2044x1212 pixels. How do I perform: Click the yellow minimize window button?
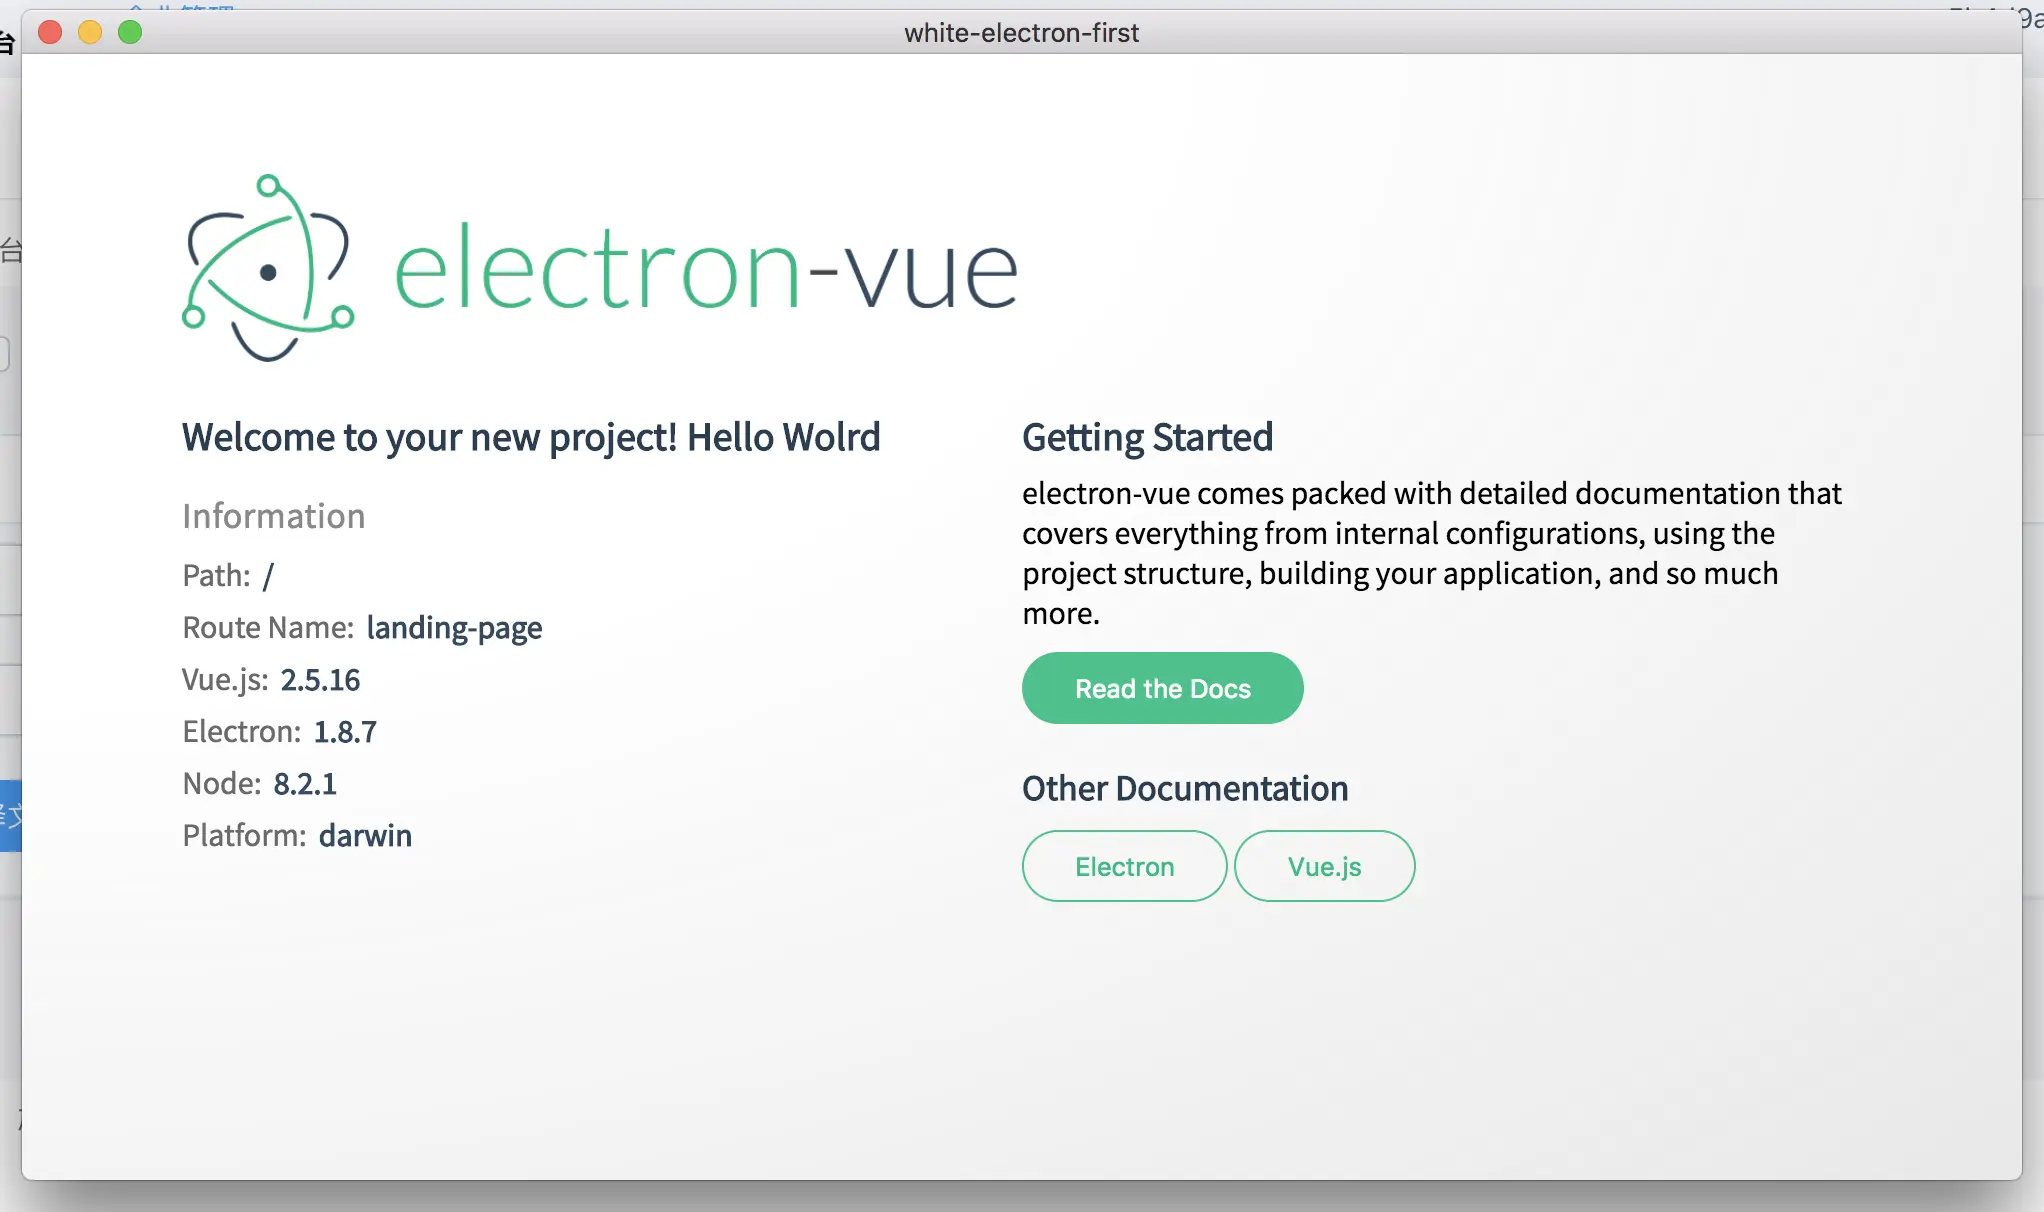[90, 33]
